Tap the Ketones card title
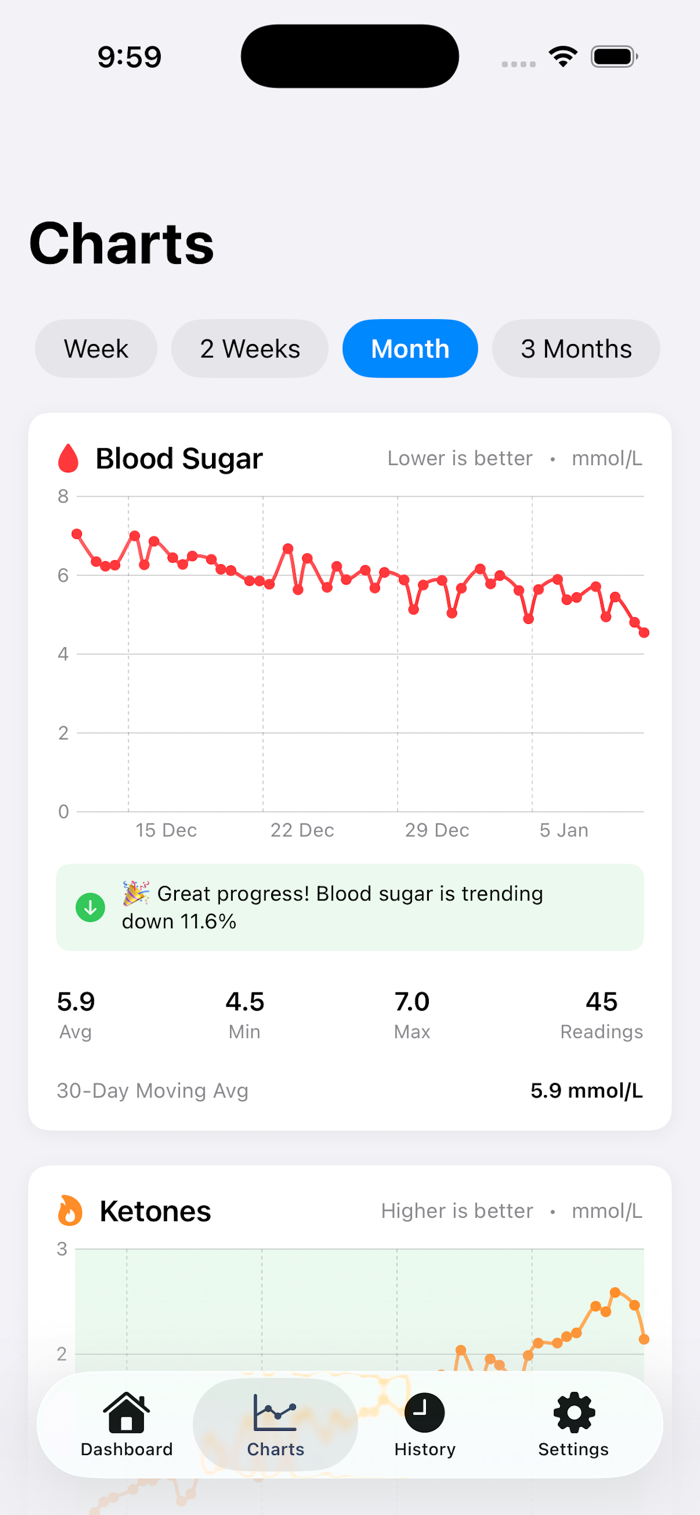 tap(155, 1211)
